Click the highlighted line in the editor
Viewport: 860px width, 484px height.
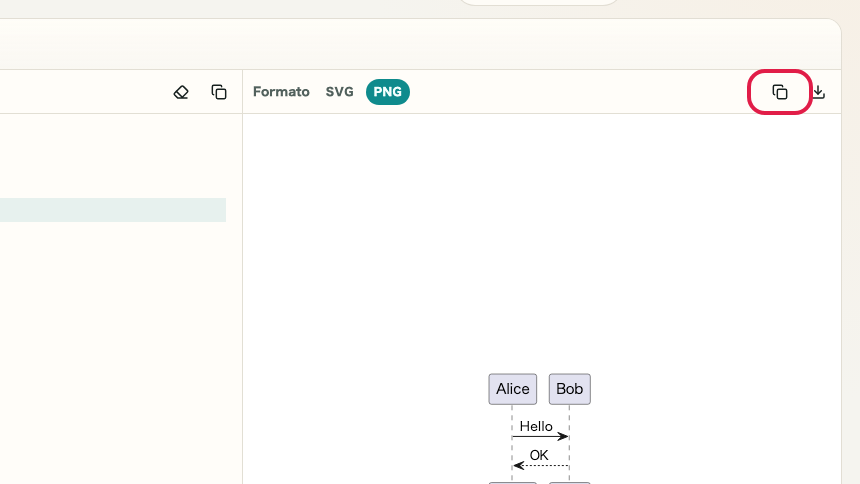click(x=113, y=210)
